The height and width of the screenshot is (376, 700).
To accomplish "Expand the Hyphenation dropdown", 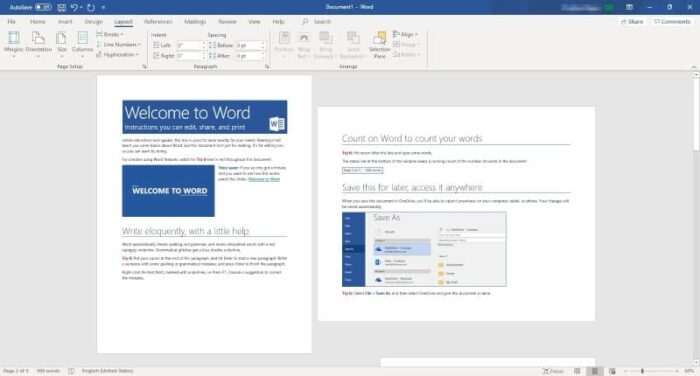I will [117, 54].
